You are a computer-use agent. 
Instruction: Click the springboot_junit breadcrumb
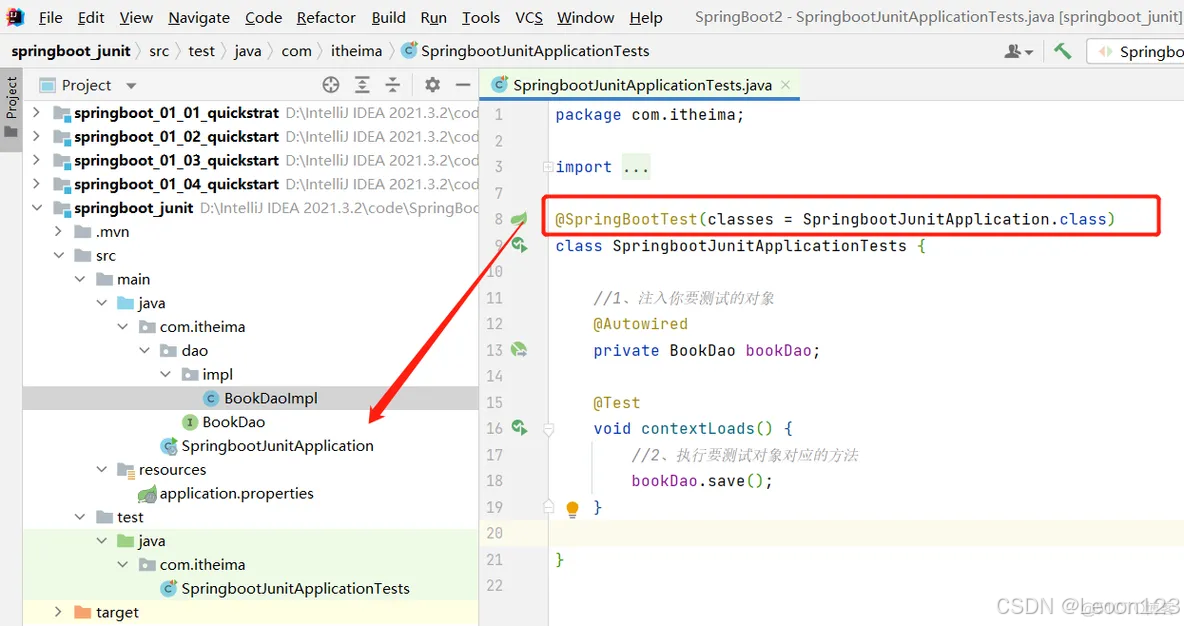coord(70,51)
